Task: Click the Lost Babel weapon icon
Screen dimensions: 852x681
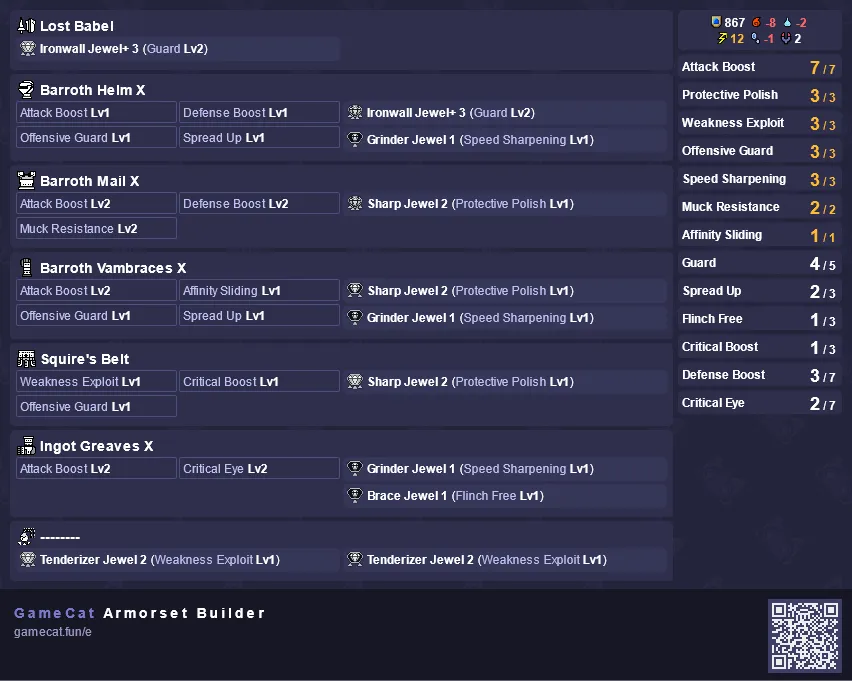Action: tap(26, 26)
